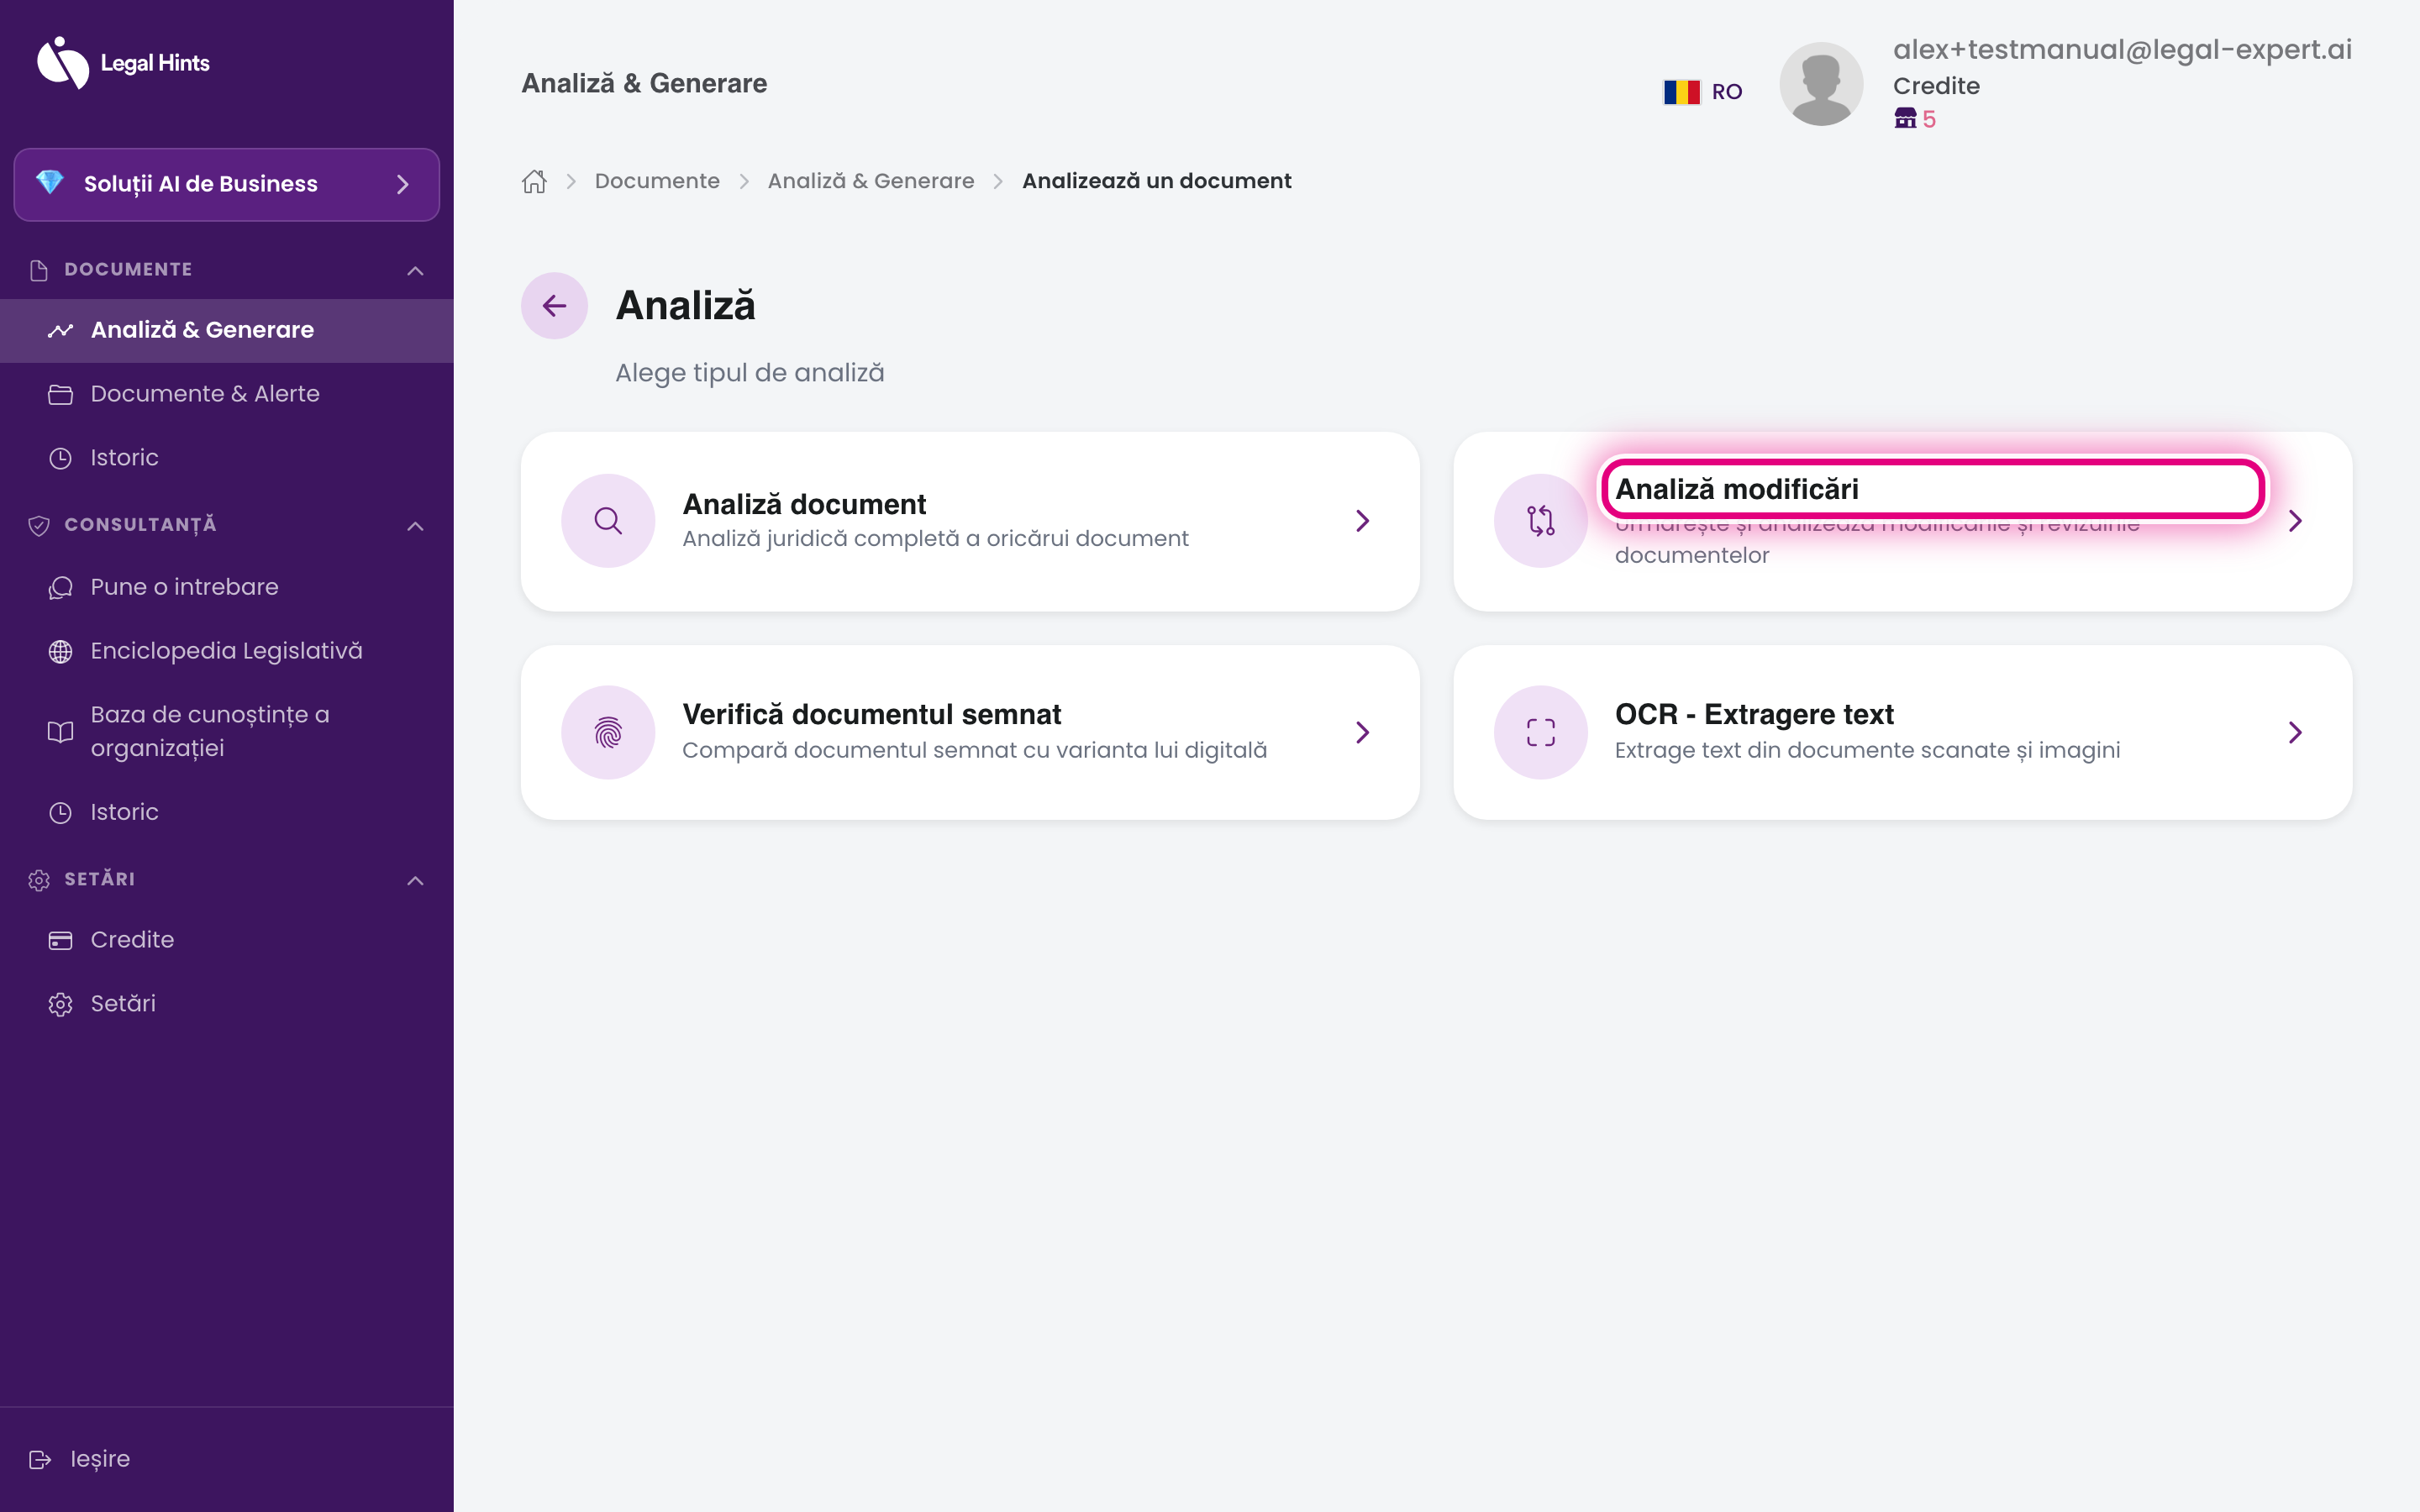
Task: Click the Legal Hints logo
Action: 123,63
